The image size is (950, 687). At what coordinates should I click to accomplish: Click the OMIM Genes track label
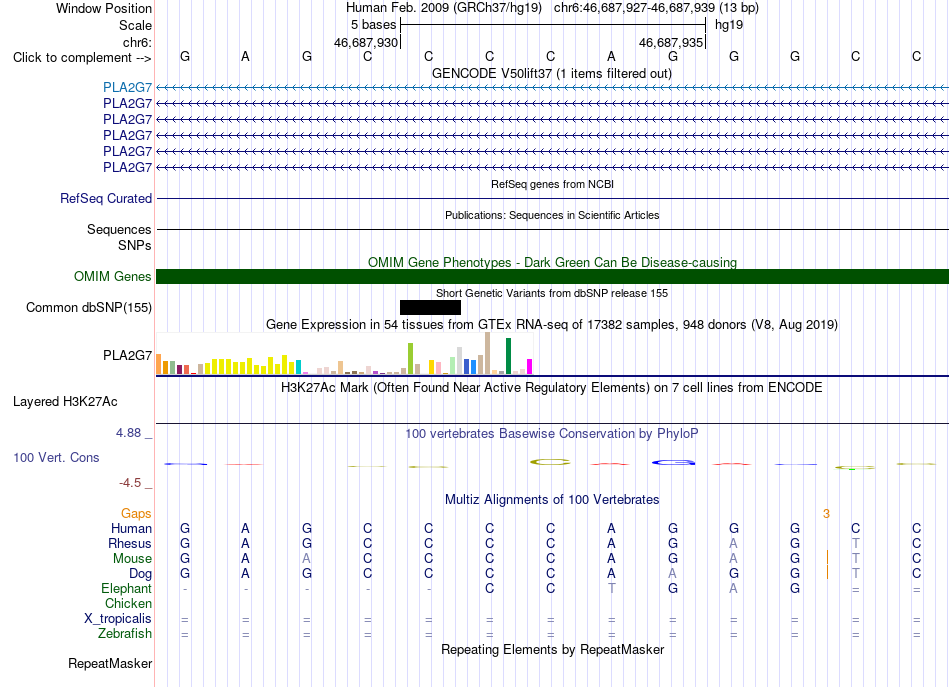click(112, 276)
